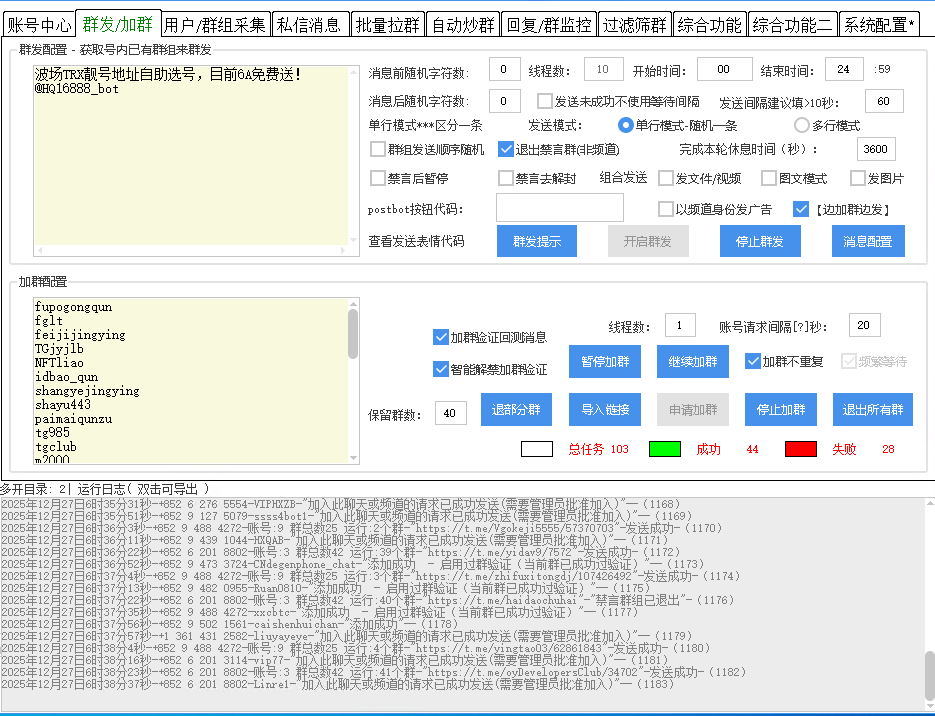935x716 pixels.
Task: Toggle the 边加群边发 checkbox
Action: point(800,210)
